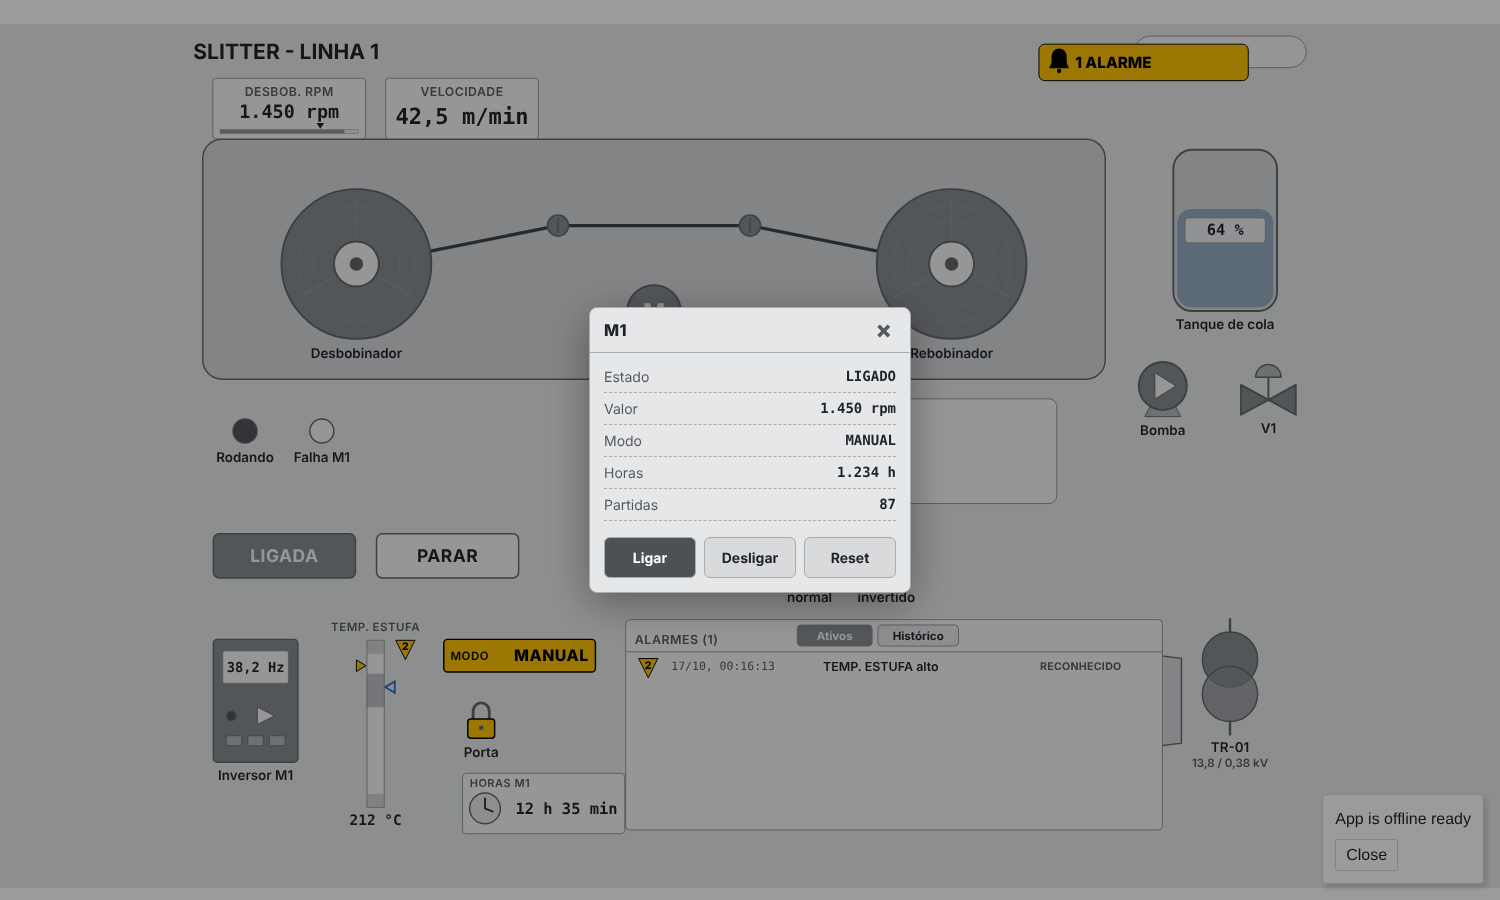The height and width of the screenshot is (900, 1500).
Task: Click the yellow setpoint marker on temperature bar
Action: 361,666
